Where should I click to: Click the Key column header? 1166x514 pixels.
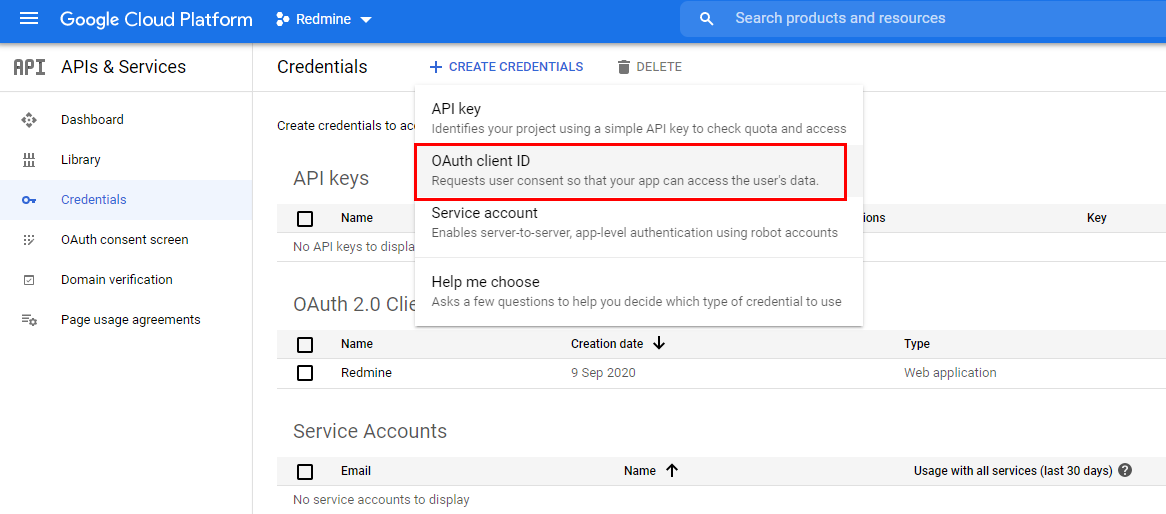tap(1097, 218)
